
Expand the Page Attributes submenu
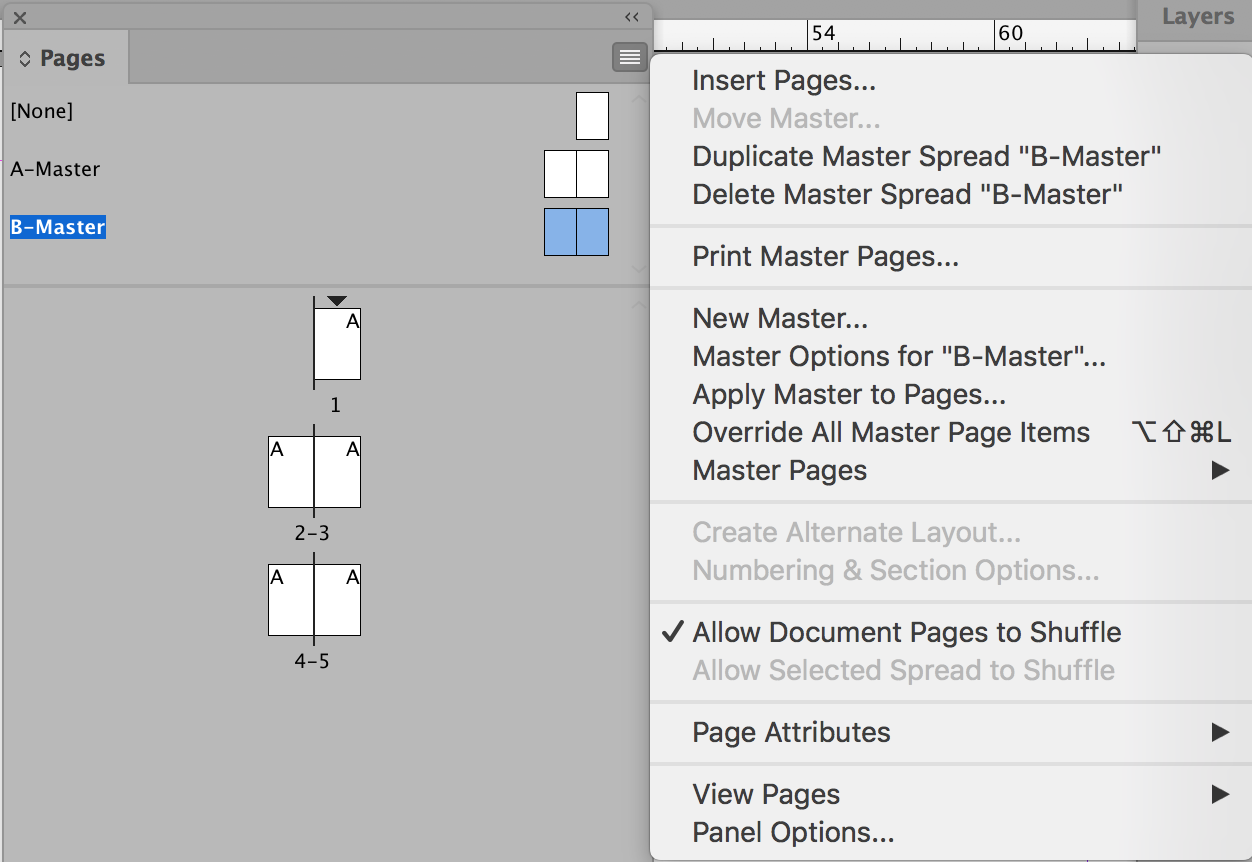pyautogui.click(x=791, y=732)
